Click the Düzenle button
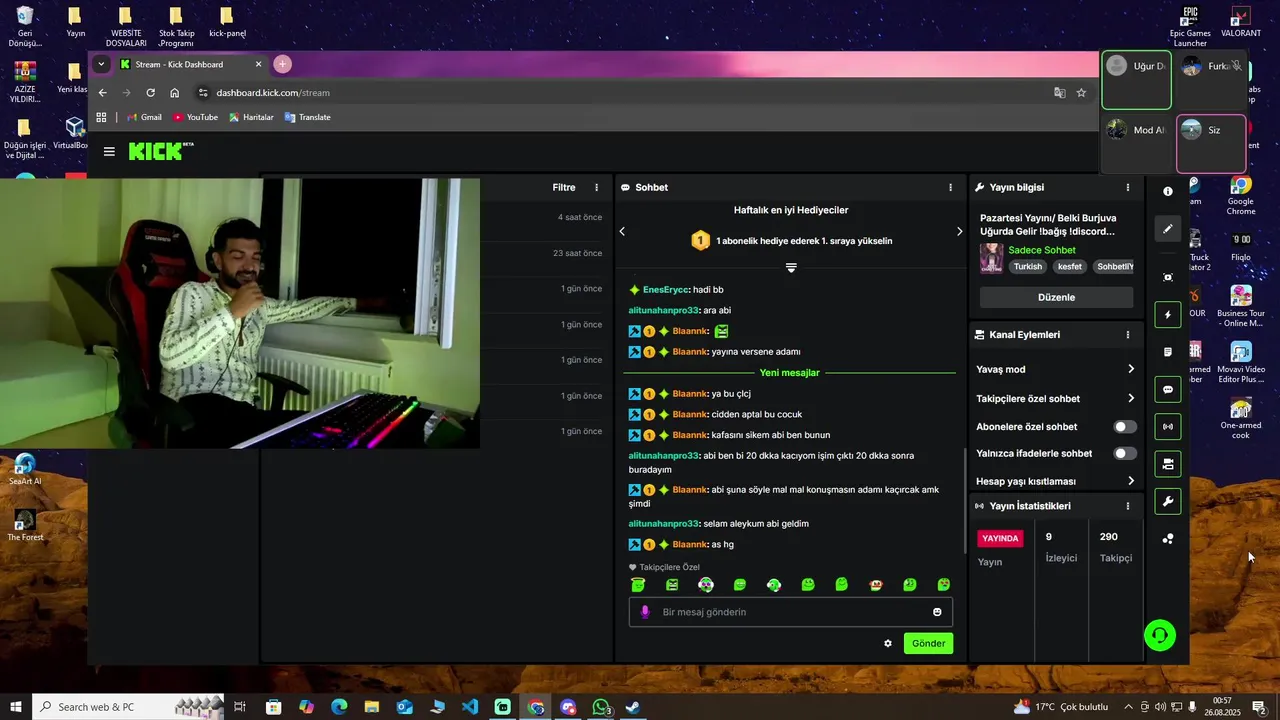Screen dimensions: 1280x720 click(1056, 297)
